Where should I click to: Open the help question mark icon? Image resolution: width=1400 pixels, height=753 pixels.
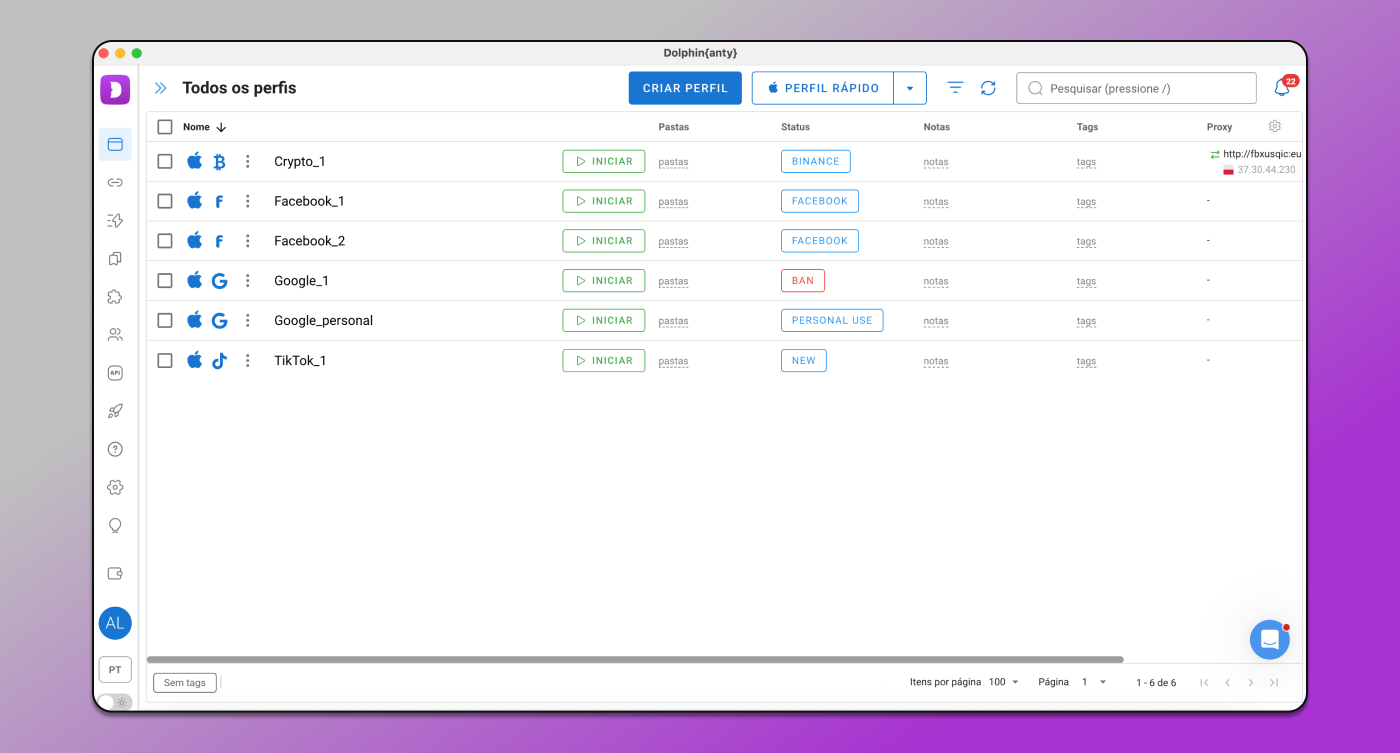pos(115,449)
